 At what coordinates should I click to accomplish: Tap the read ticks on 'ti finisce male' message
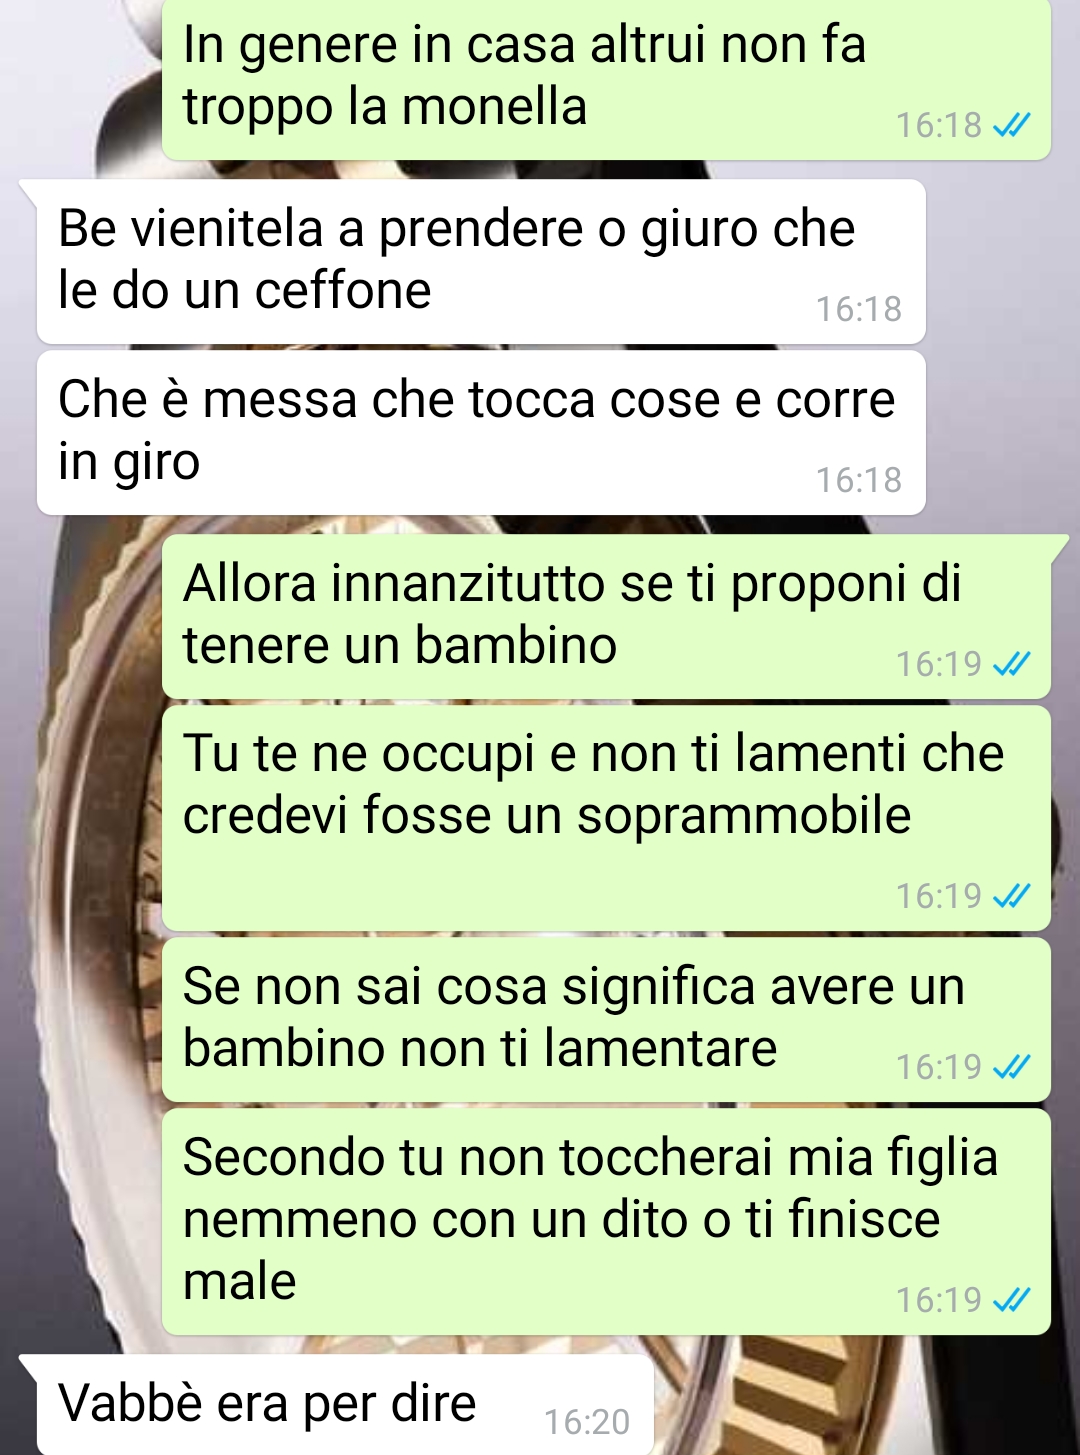pyautogui.click(x=1011, y=1300)
